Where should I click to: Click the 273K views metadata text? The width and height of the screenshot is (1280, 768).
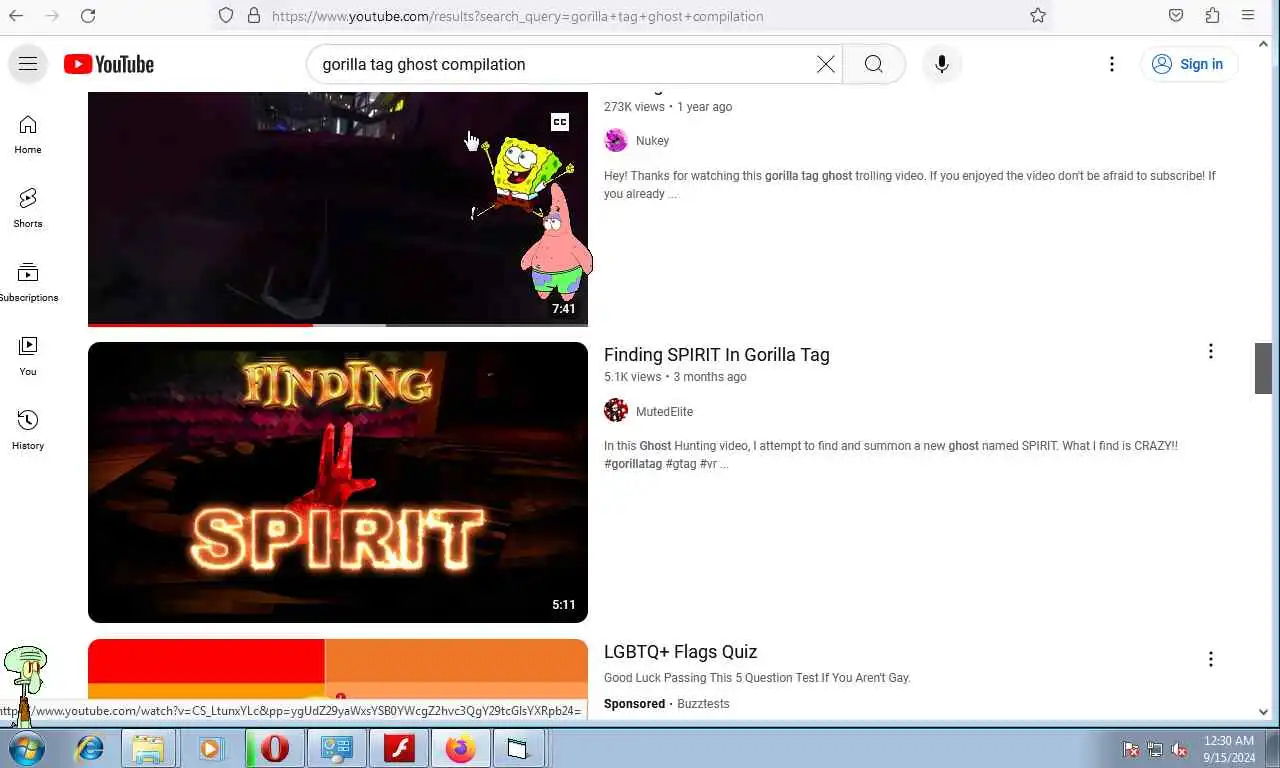pos(634,107)
